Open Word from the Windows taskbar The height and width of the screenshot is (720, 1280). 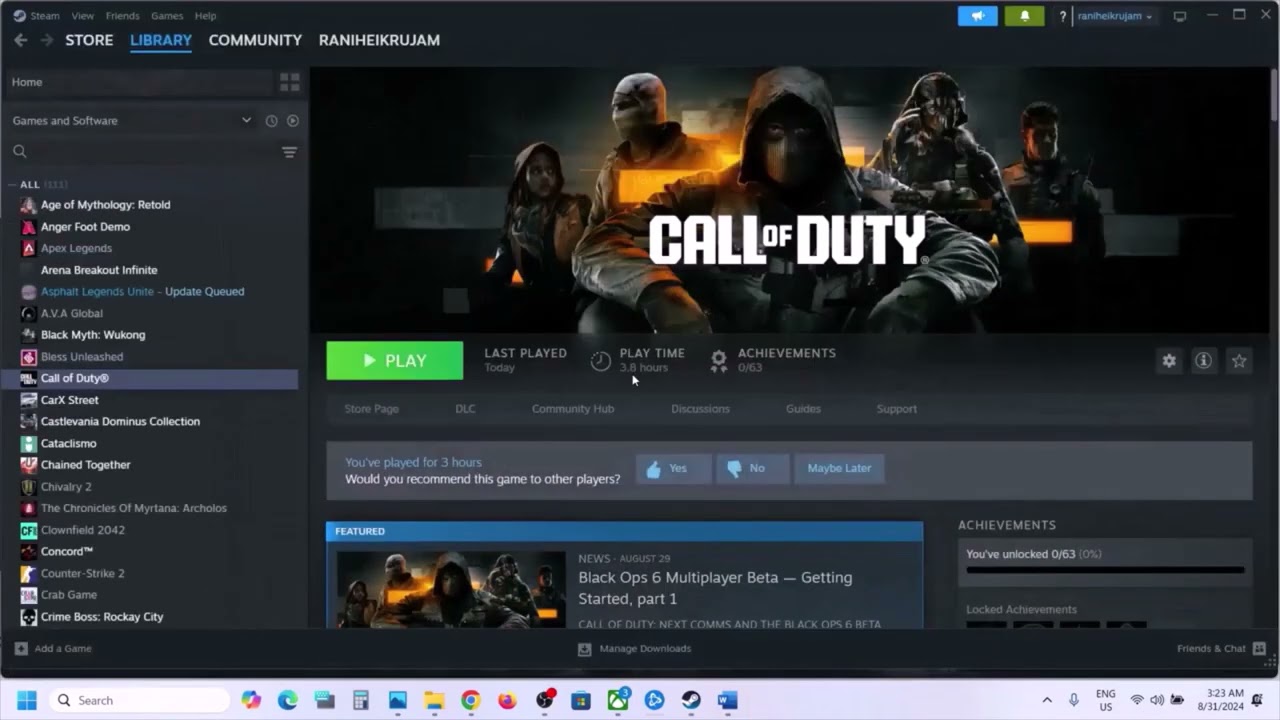pyautogui.click(x=727, y=700)
